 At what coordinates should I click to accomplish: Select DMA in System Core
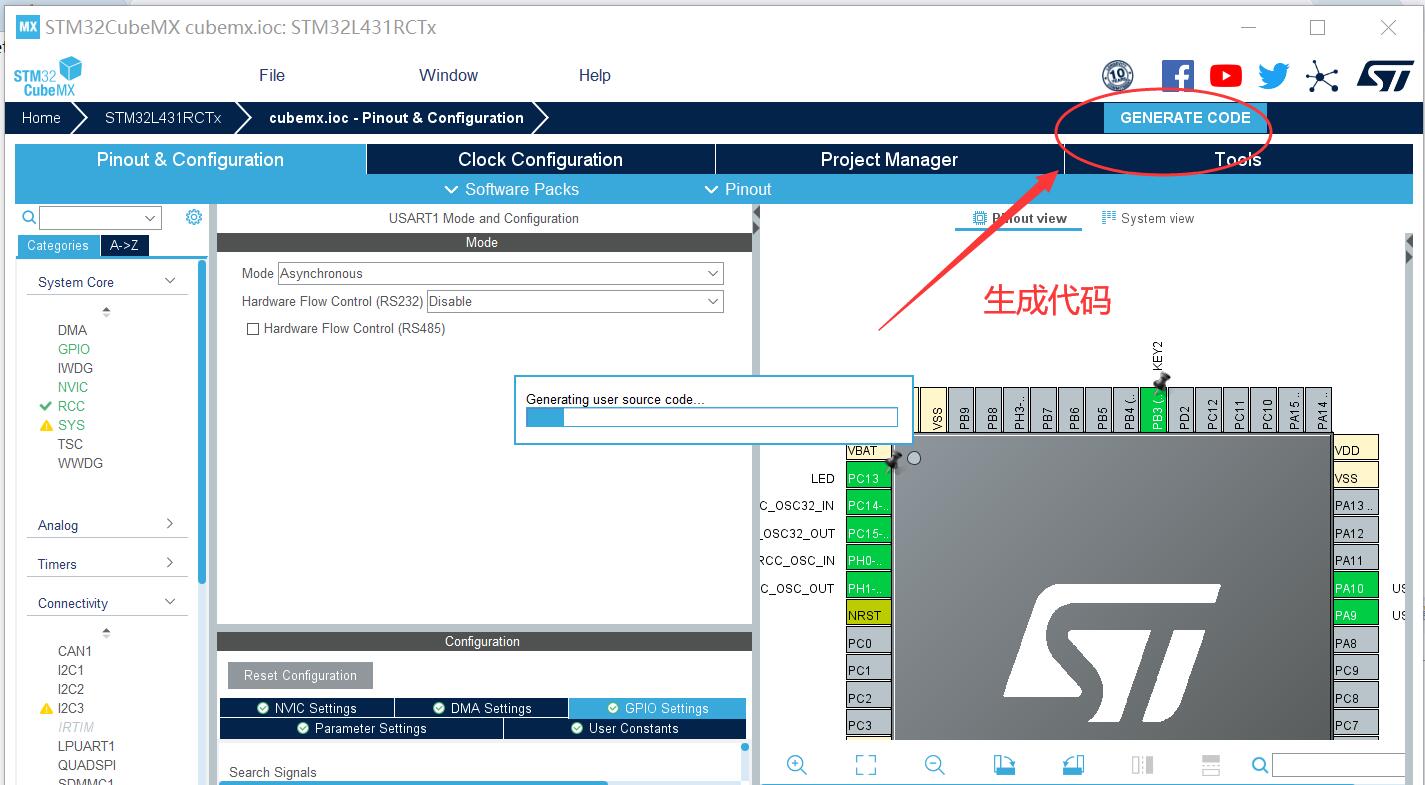72,330
